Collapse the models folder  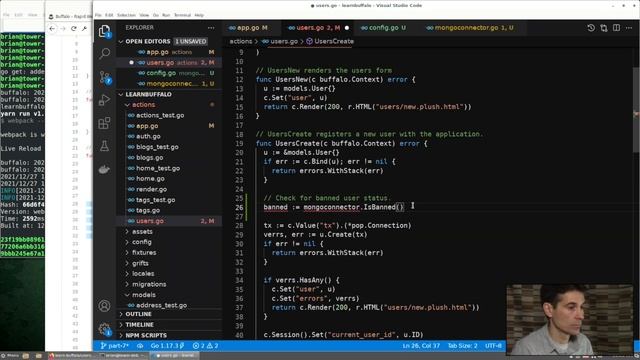click(143, 295)
